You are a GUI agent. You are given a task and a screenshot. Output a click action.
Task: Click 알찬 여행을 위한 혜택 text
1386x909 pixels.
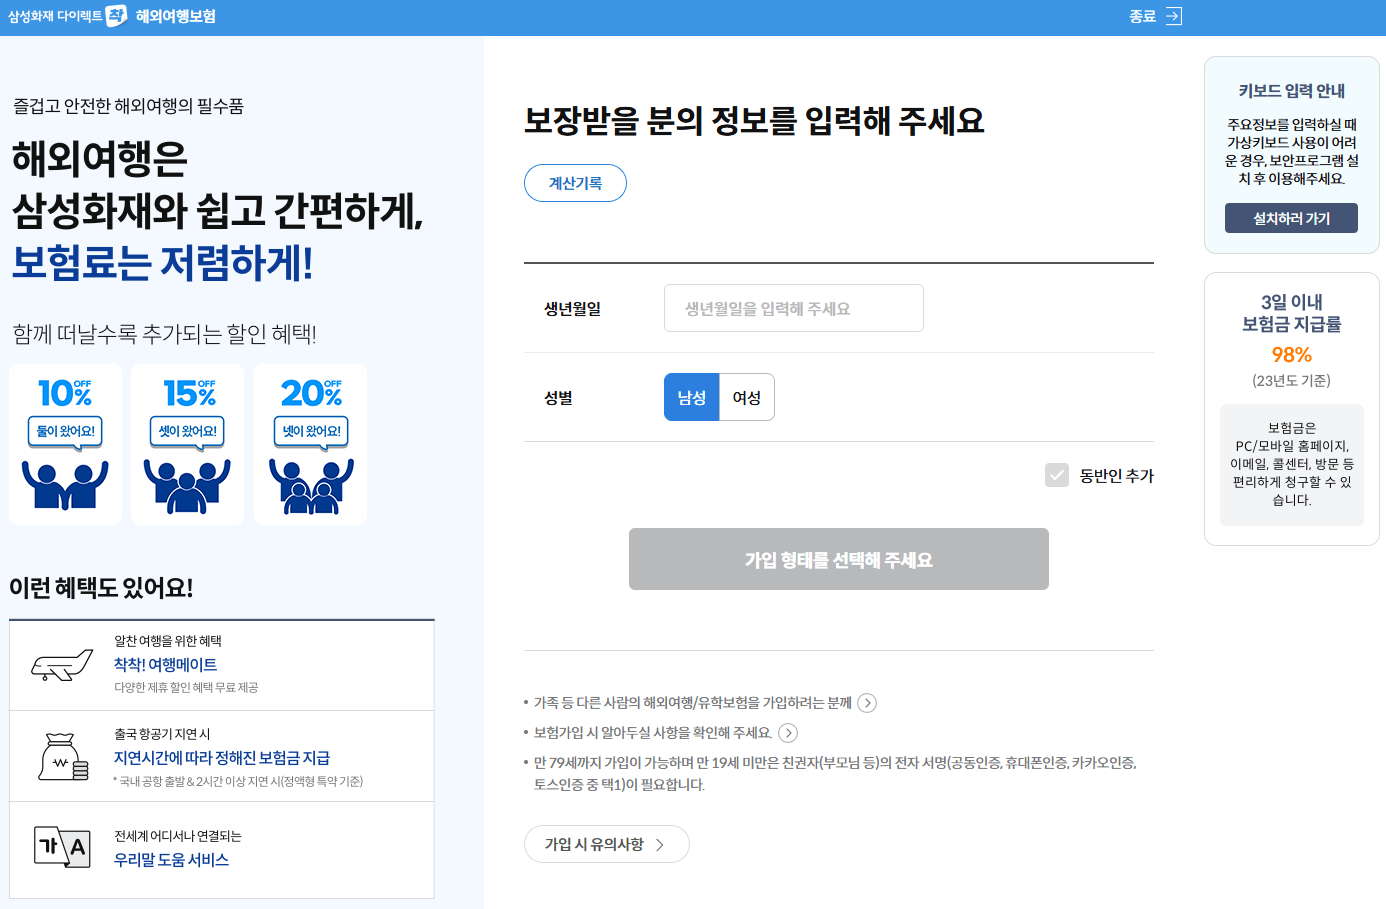tap(168, 641)
